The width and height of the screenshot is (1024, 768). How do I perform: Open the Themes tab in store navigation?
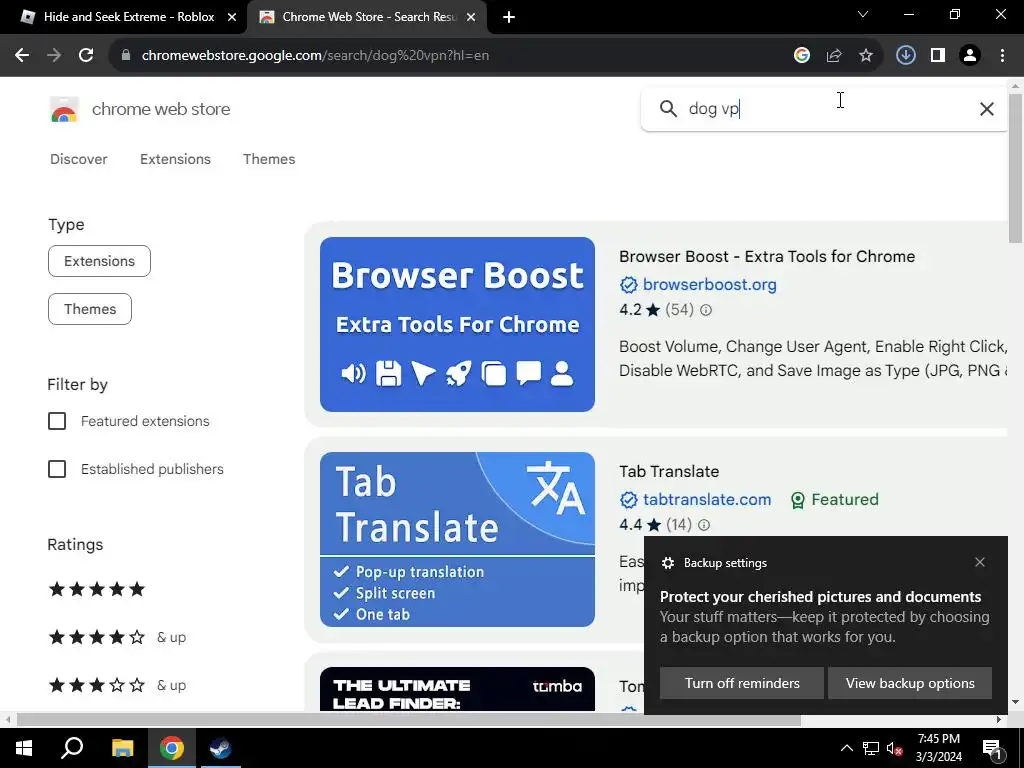[x=269, y=159]
